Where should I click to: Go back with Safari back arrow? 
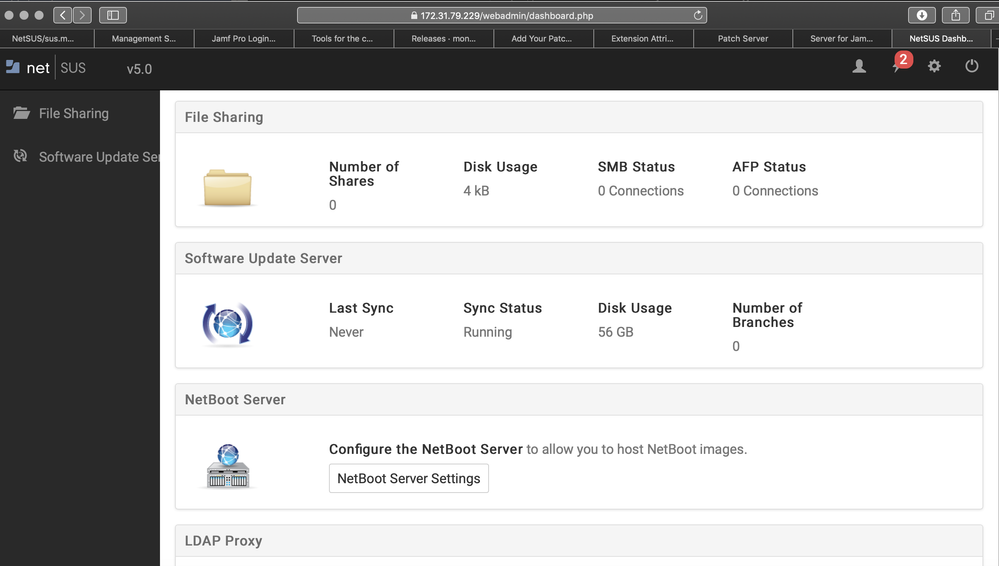[x=62, y=15]
